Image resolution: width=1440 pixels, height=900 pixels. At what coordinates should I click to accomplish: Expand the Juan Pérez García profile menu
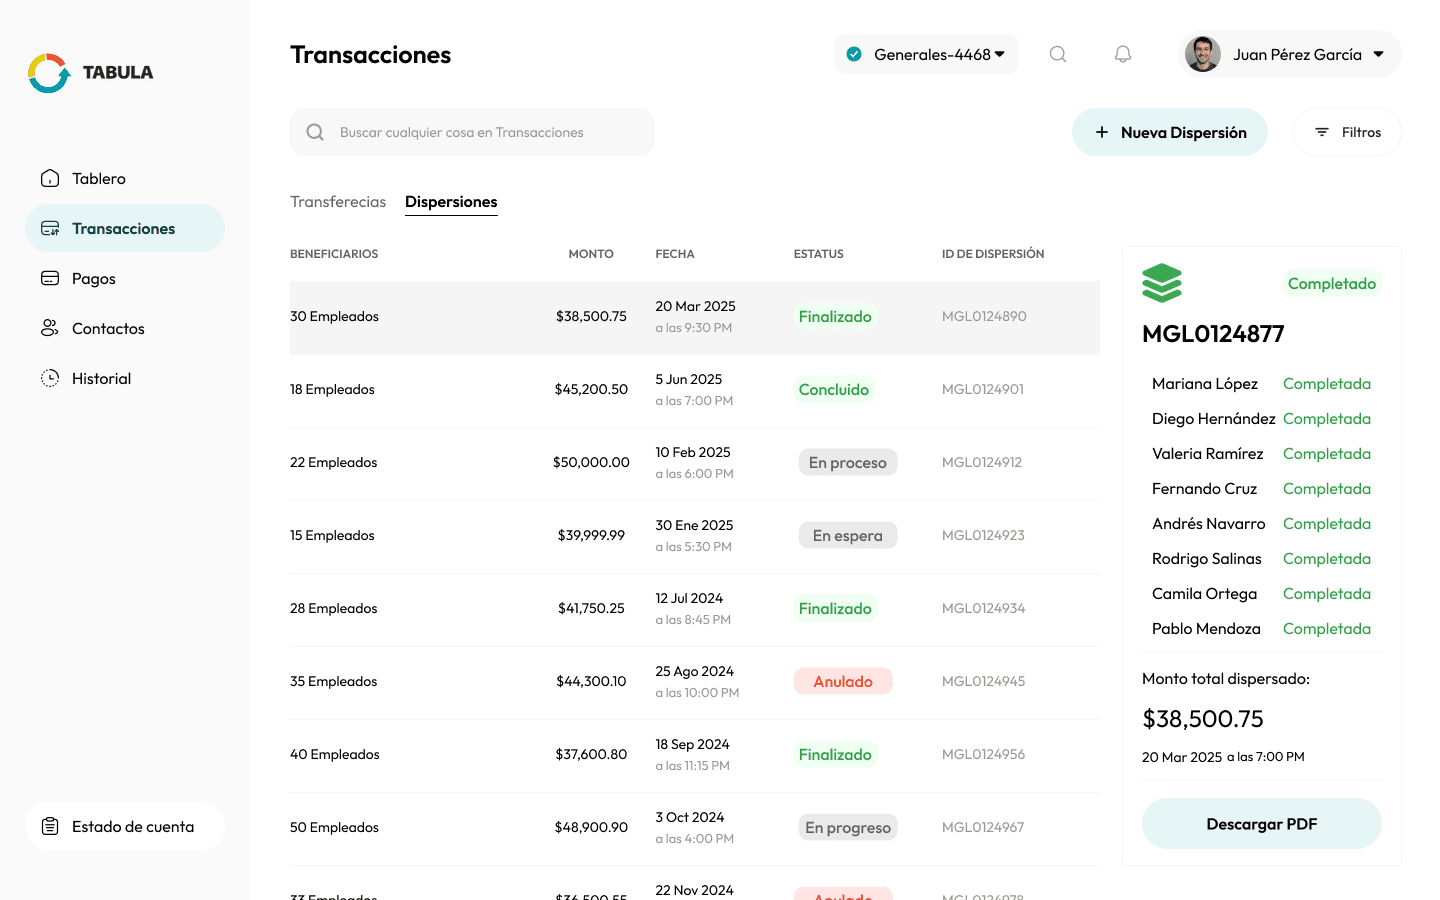point(1288,54)
